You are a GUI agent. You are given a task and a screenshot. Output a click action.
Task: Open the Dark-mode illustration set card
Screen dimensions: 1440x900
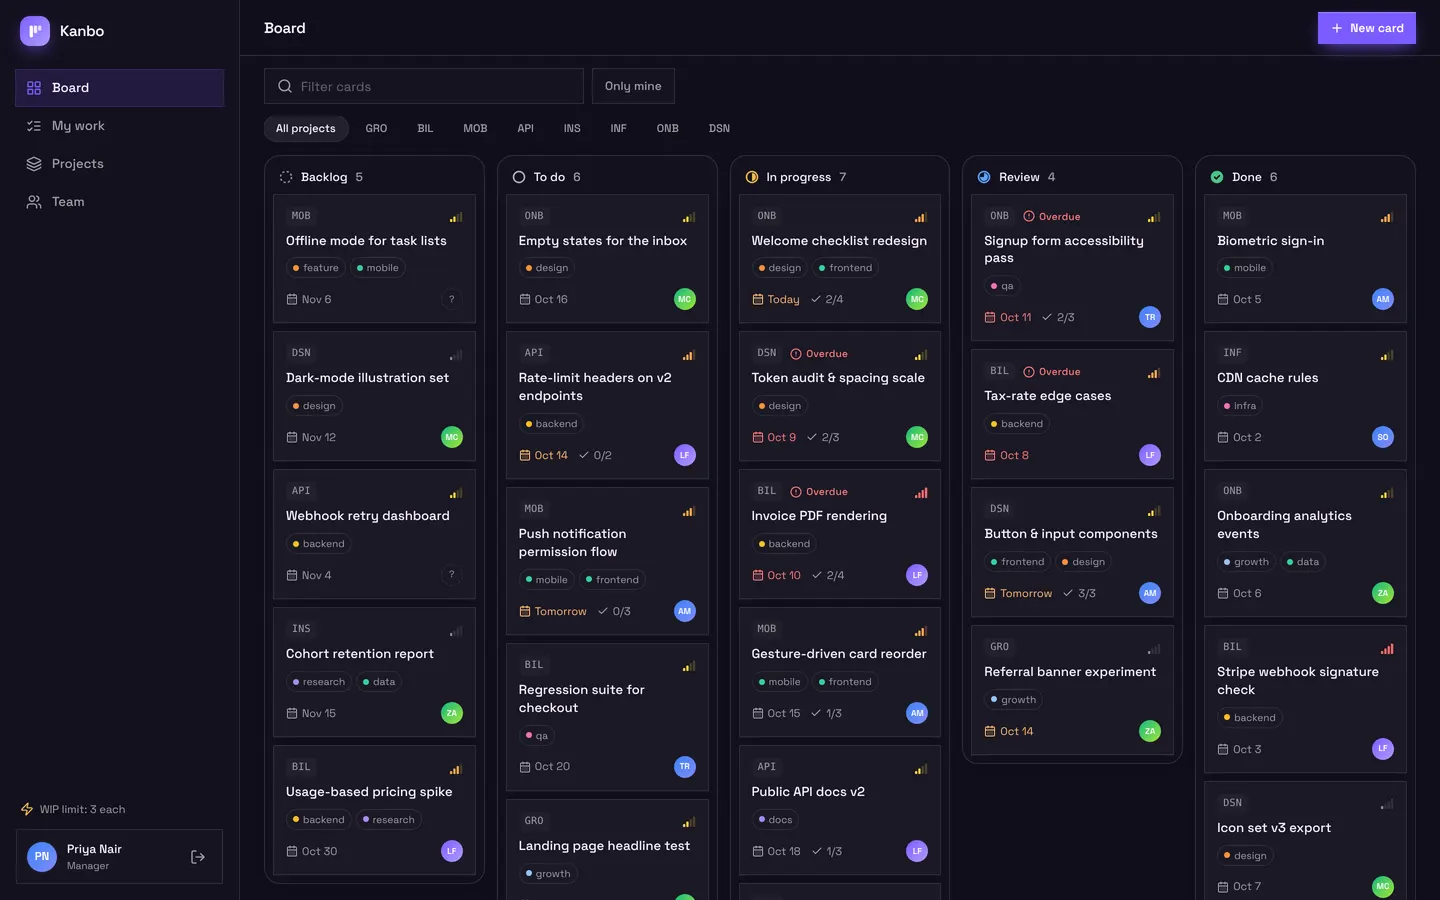point(374,396)
